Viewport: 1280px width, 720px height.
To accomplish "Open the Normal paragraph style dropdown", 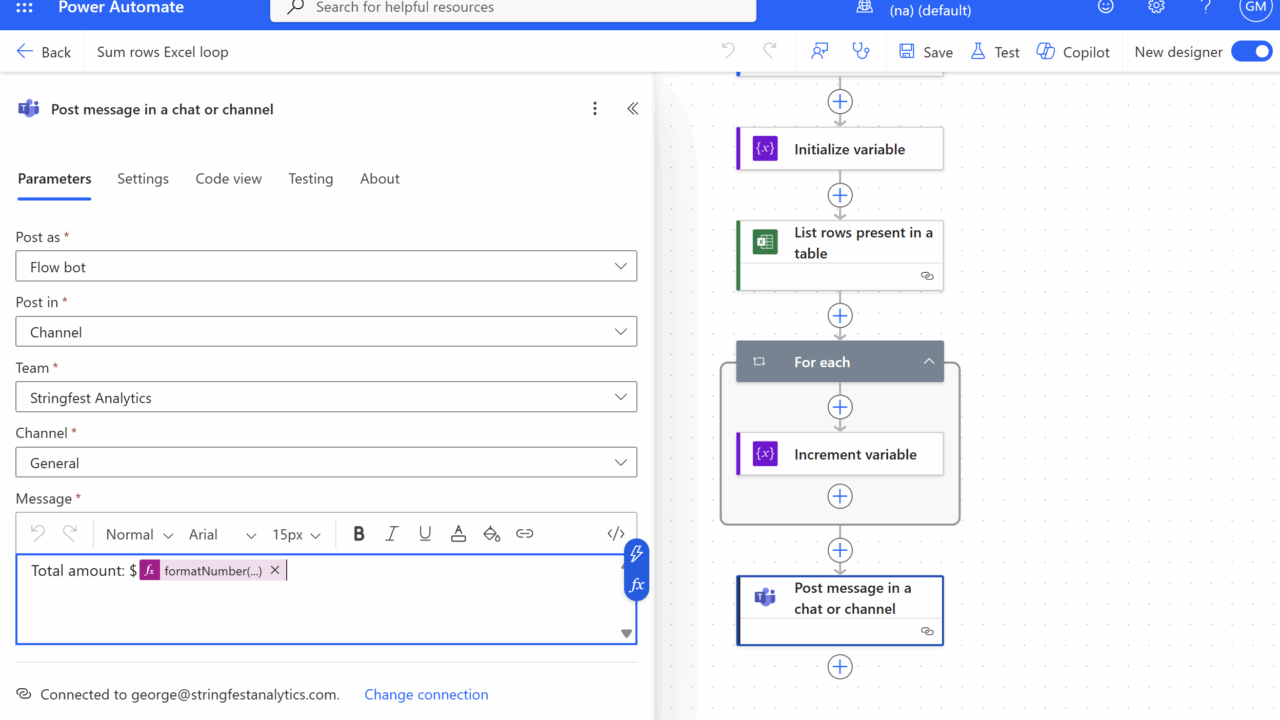I will point(140,534).
